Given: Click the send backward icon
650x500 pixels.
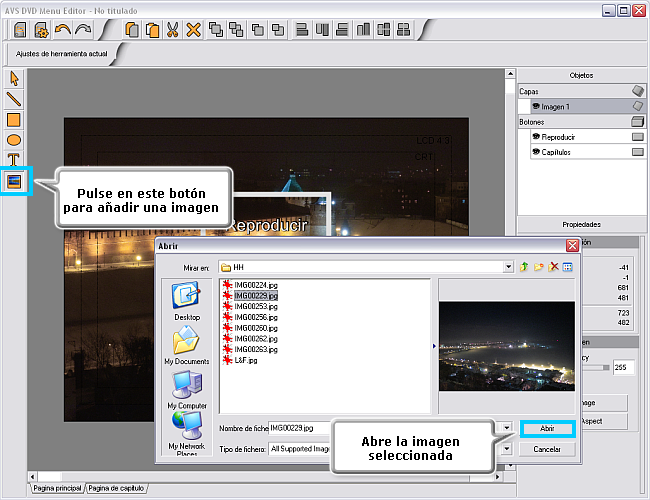Looking at the screenshot, I should tap(278, 30).
